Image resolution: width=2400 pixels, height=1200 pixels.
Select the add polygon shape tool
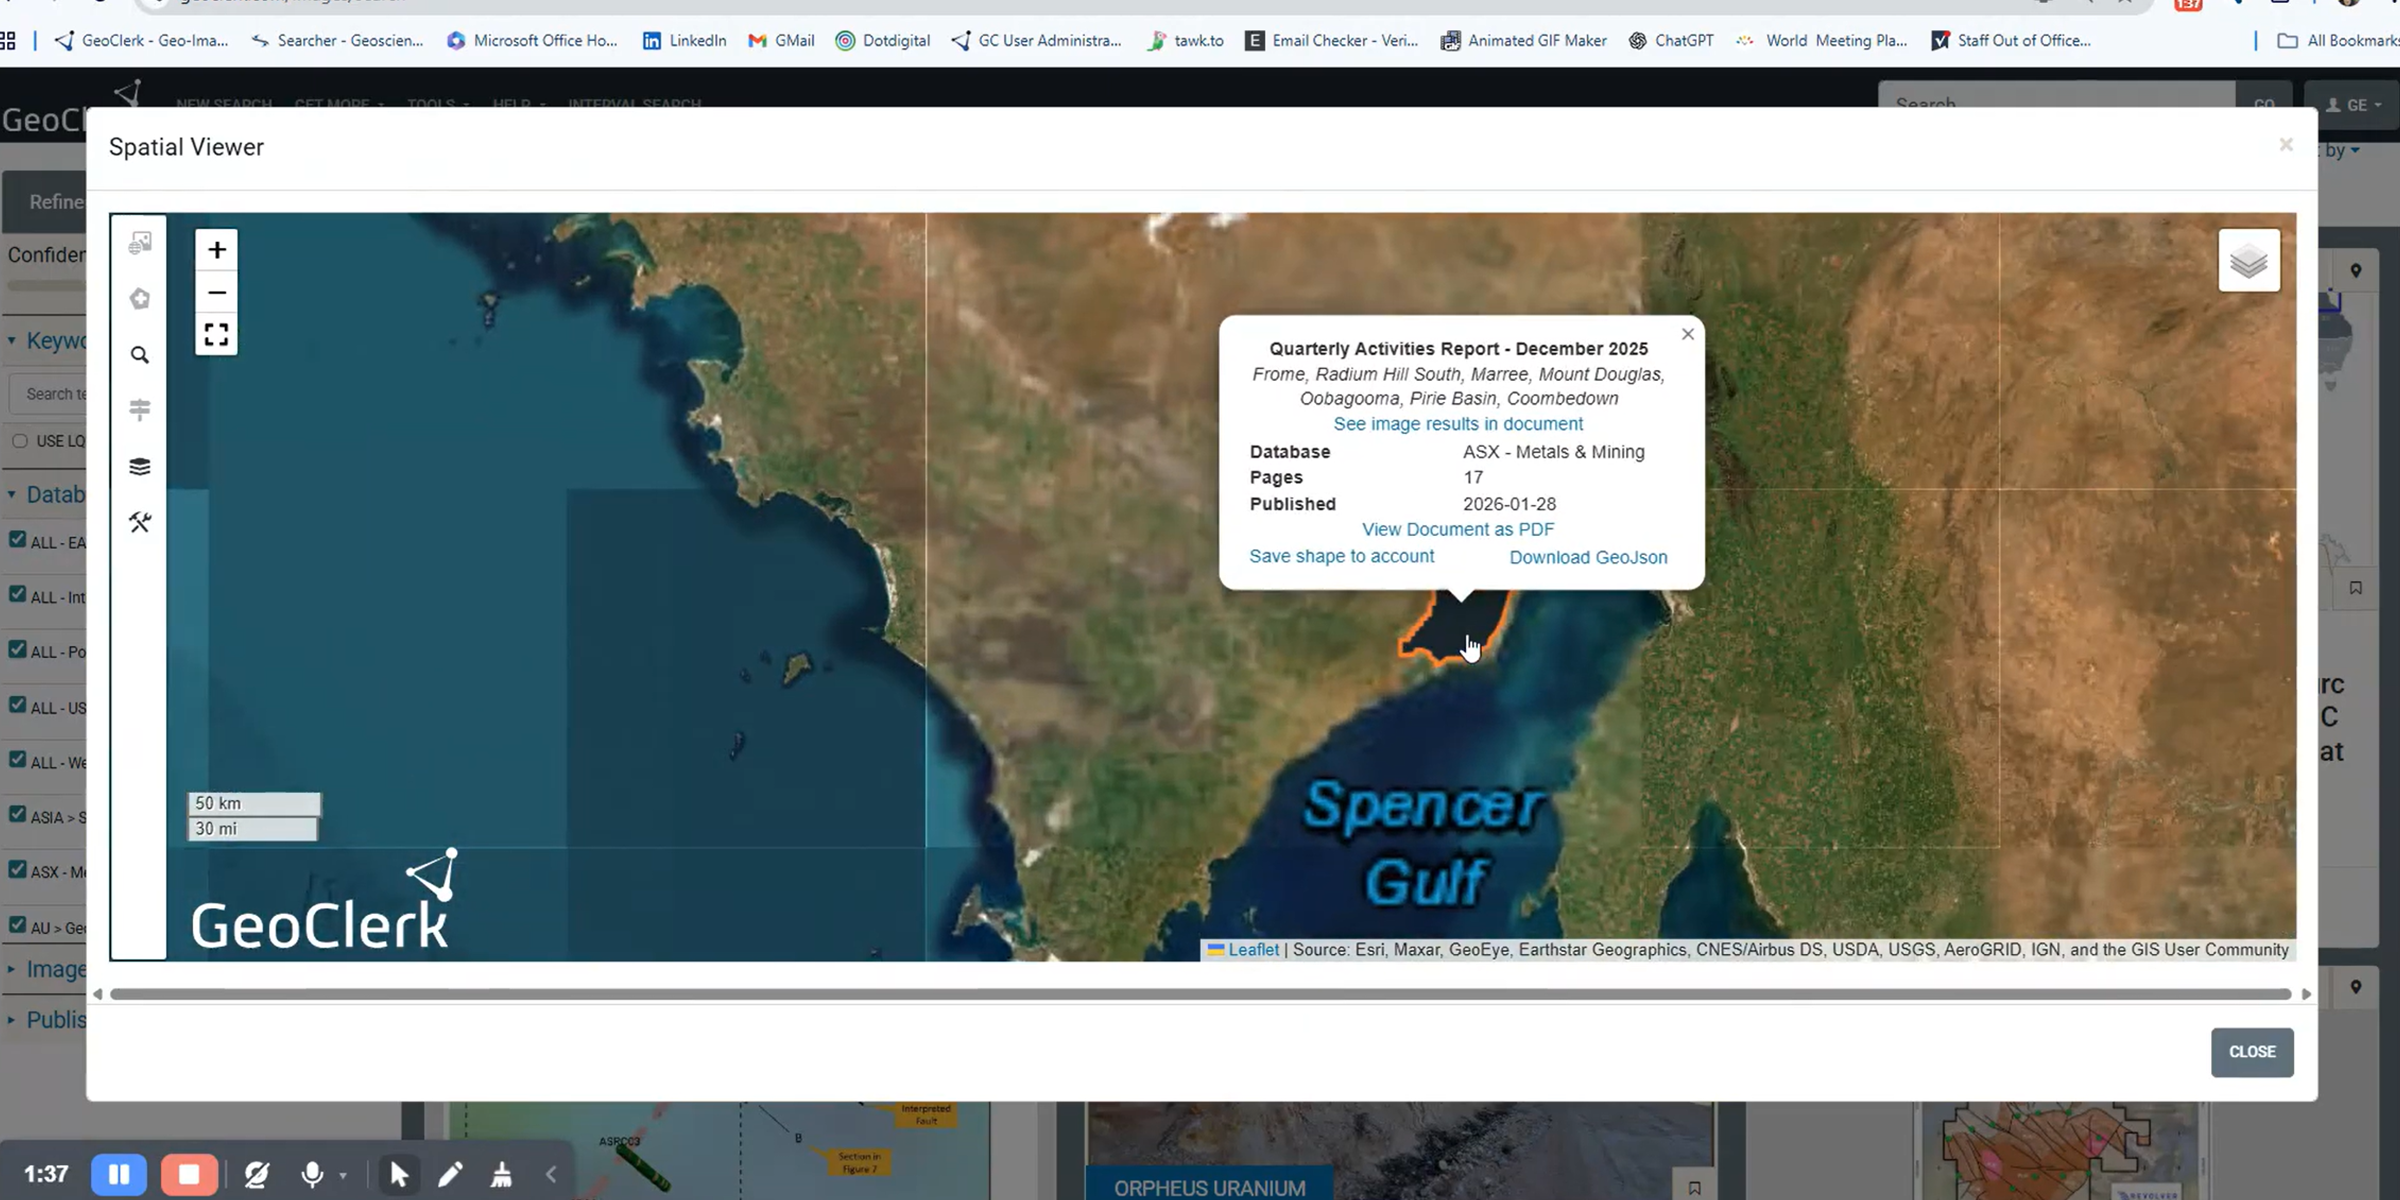pyautogui.click(x=140, y=299)
